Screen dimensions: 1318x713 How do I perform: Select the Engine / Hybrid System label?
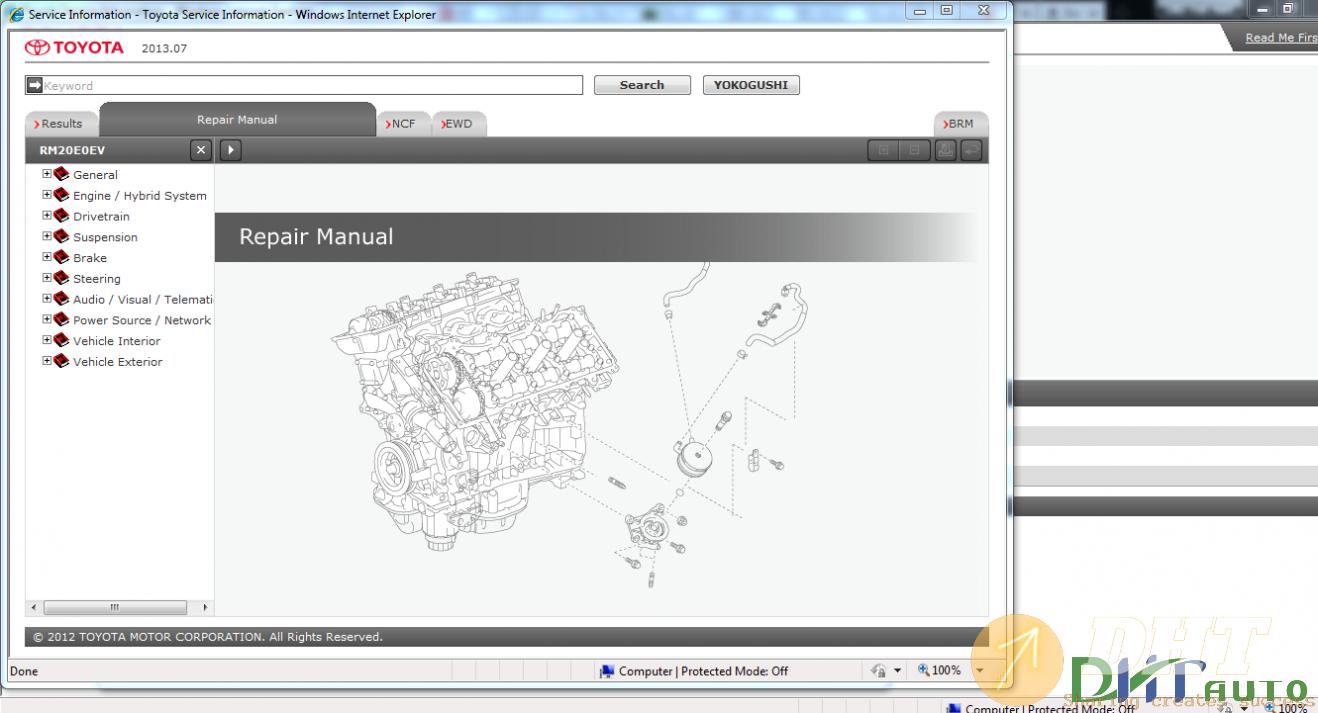tap(140, 196)
